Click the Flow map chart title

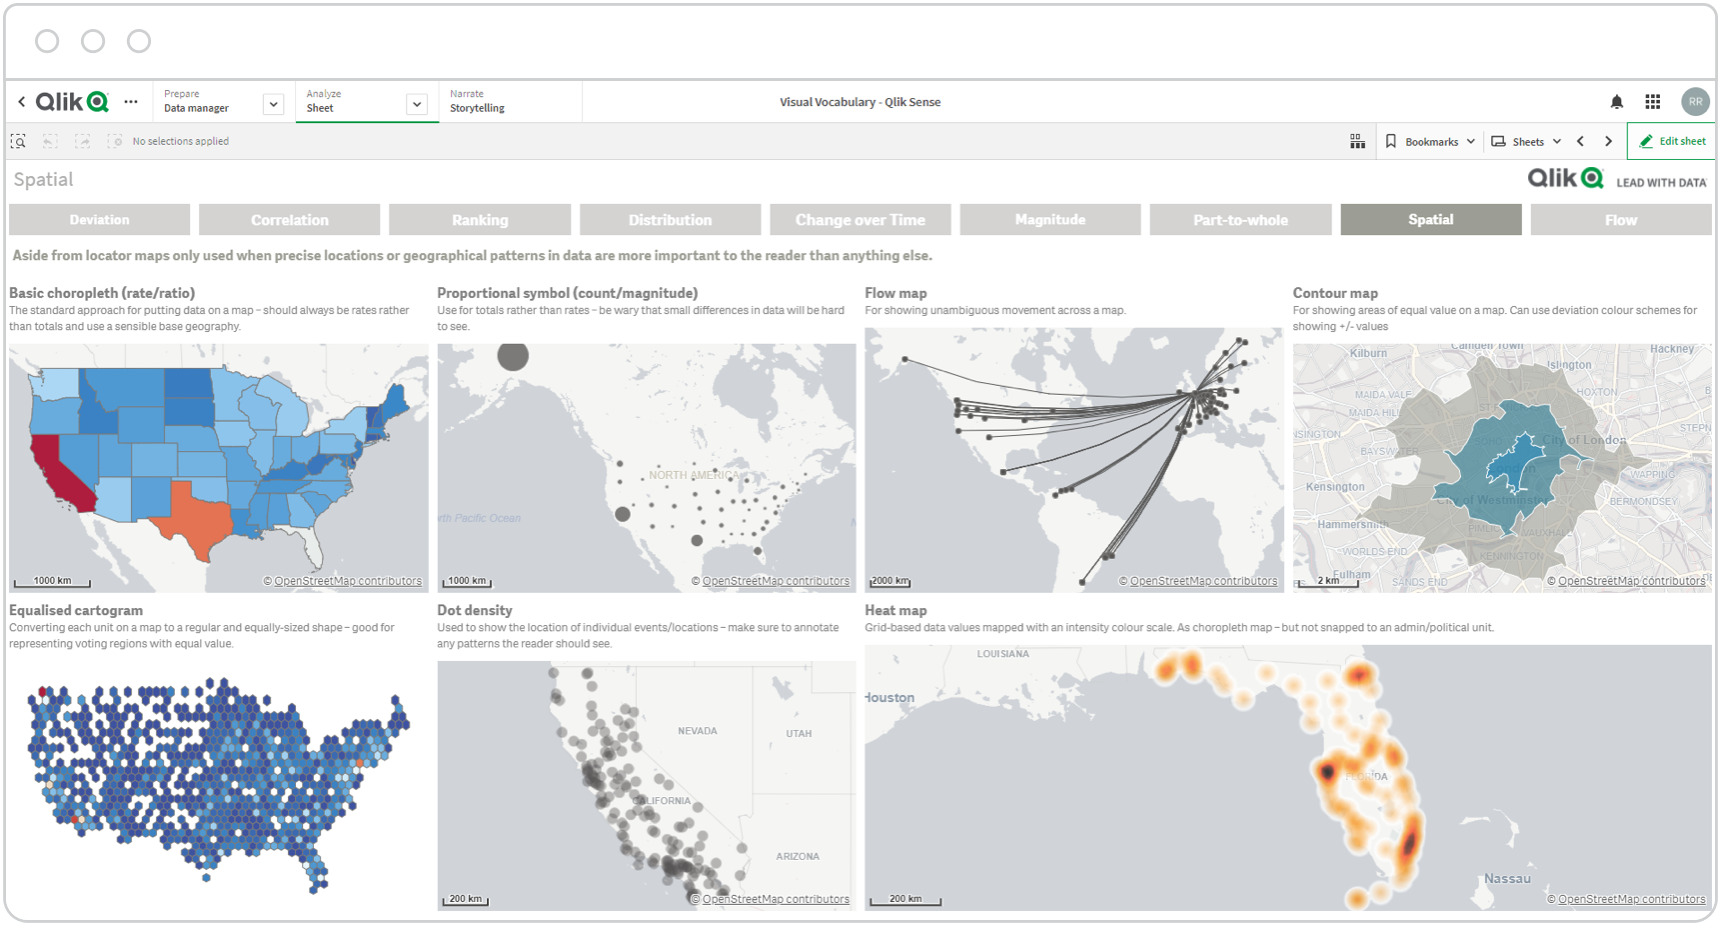pyautogui.click(x=896, y=293)
